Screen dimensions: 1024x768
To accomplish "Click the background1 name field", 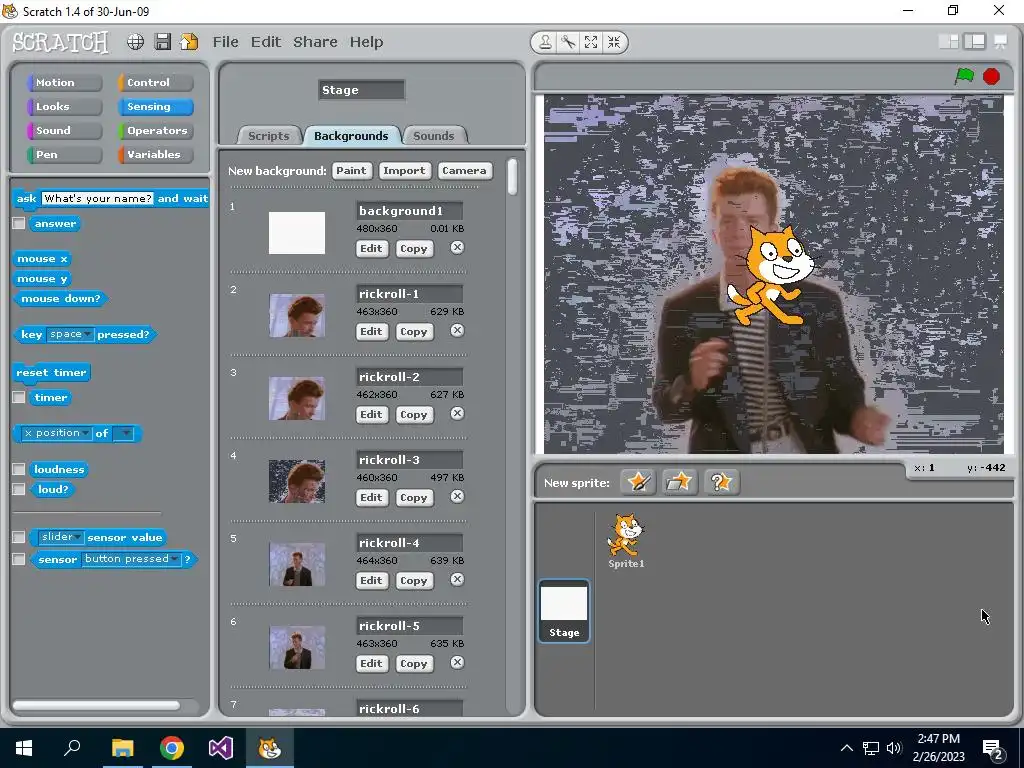I will [409, 211].
